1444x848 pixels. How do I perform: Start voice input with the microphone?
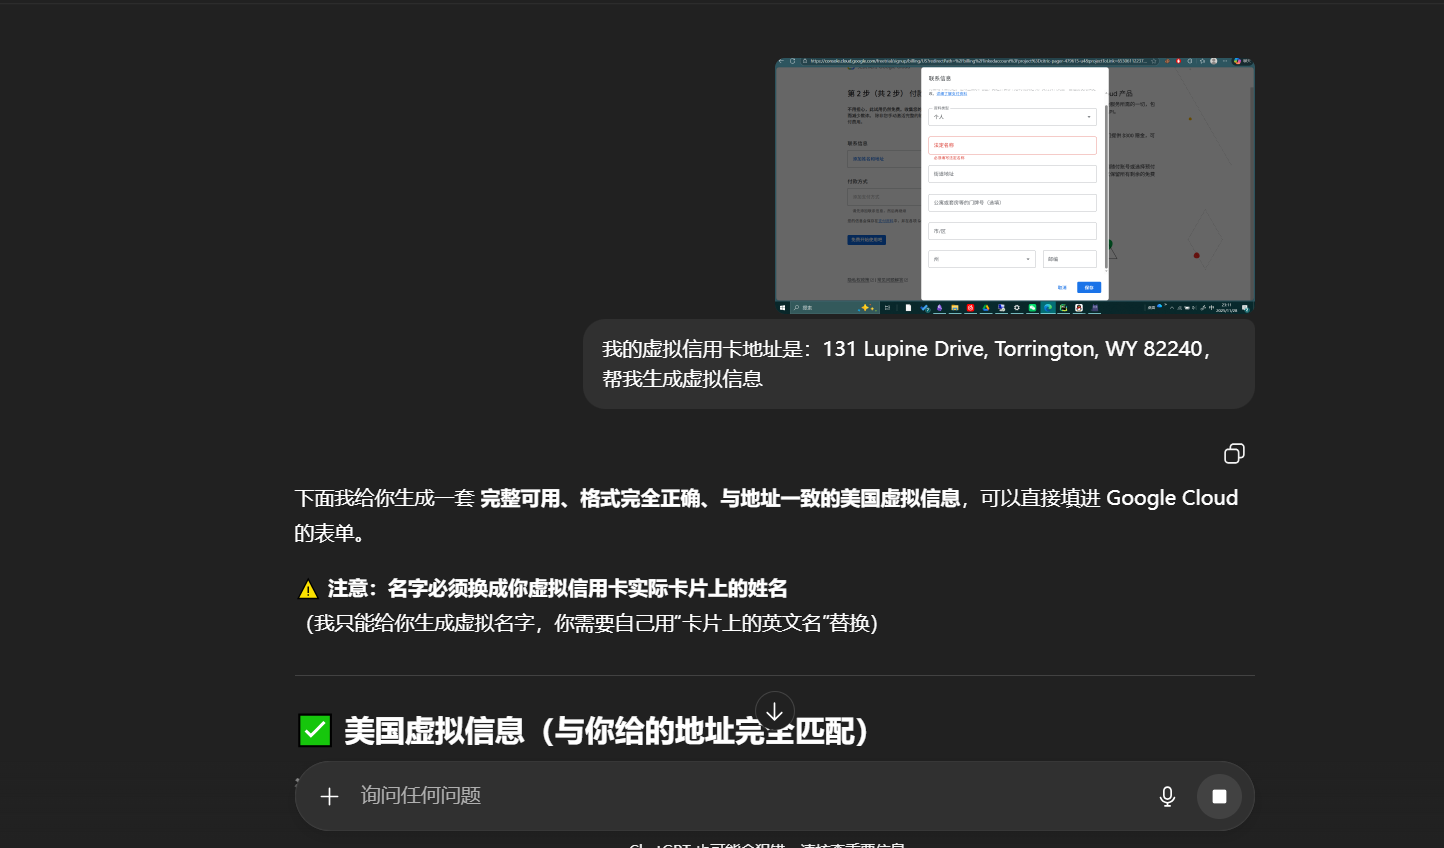(1167, 796)
